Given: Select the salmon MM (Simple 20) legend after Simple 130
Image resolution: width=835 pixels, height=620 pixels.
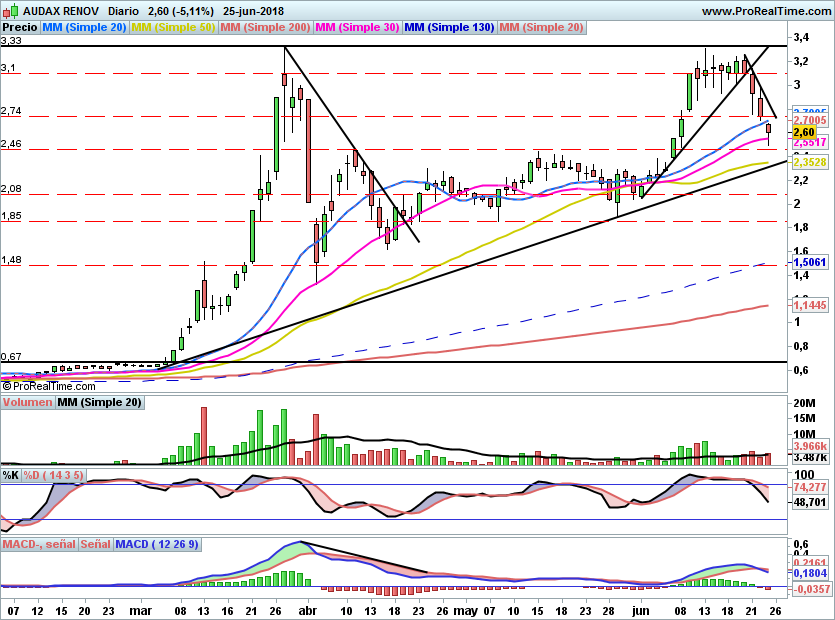Looking at the screenshot, I should click(x=541, y=27).
